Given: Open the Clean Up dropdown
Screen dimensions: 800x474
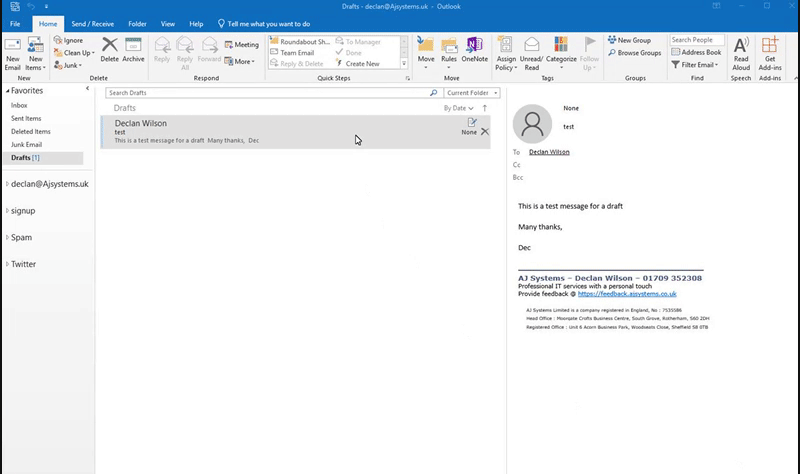Looking at the screenshot, I should (x=74, y=53).
